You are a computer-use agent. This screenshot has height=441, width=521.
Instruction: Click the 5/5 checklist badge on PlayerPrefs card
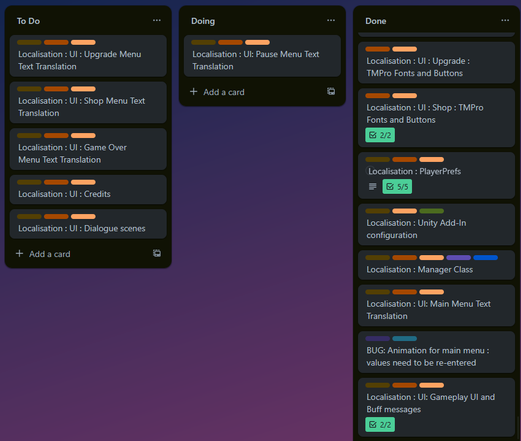pos(397,187)
